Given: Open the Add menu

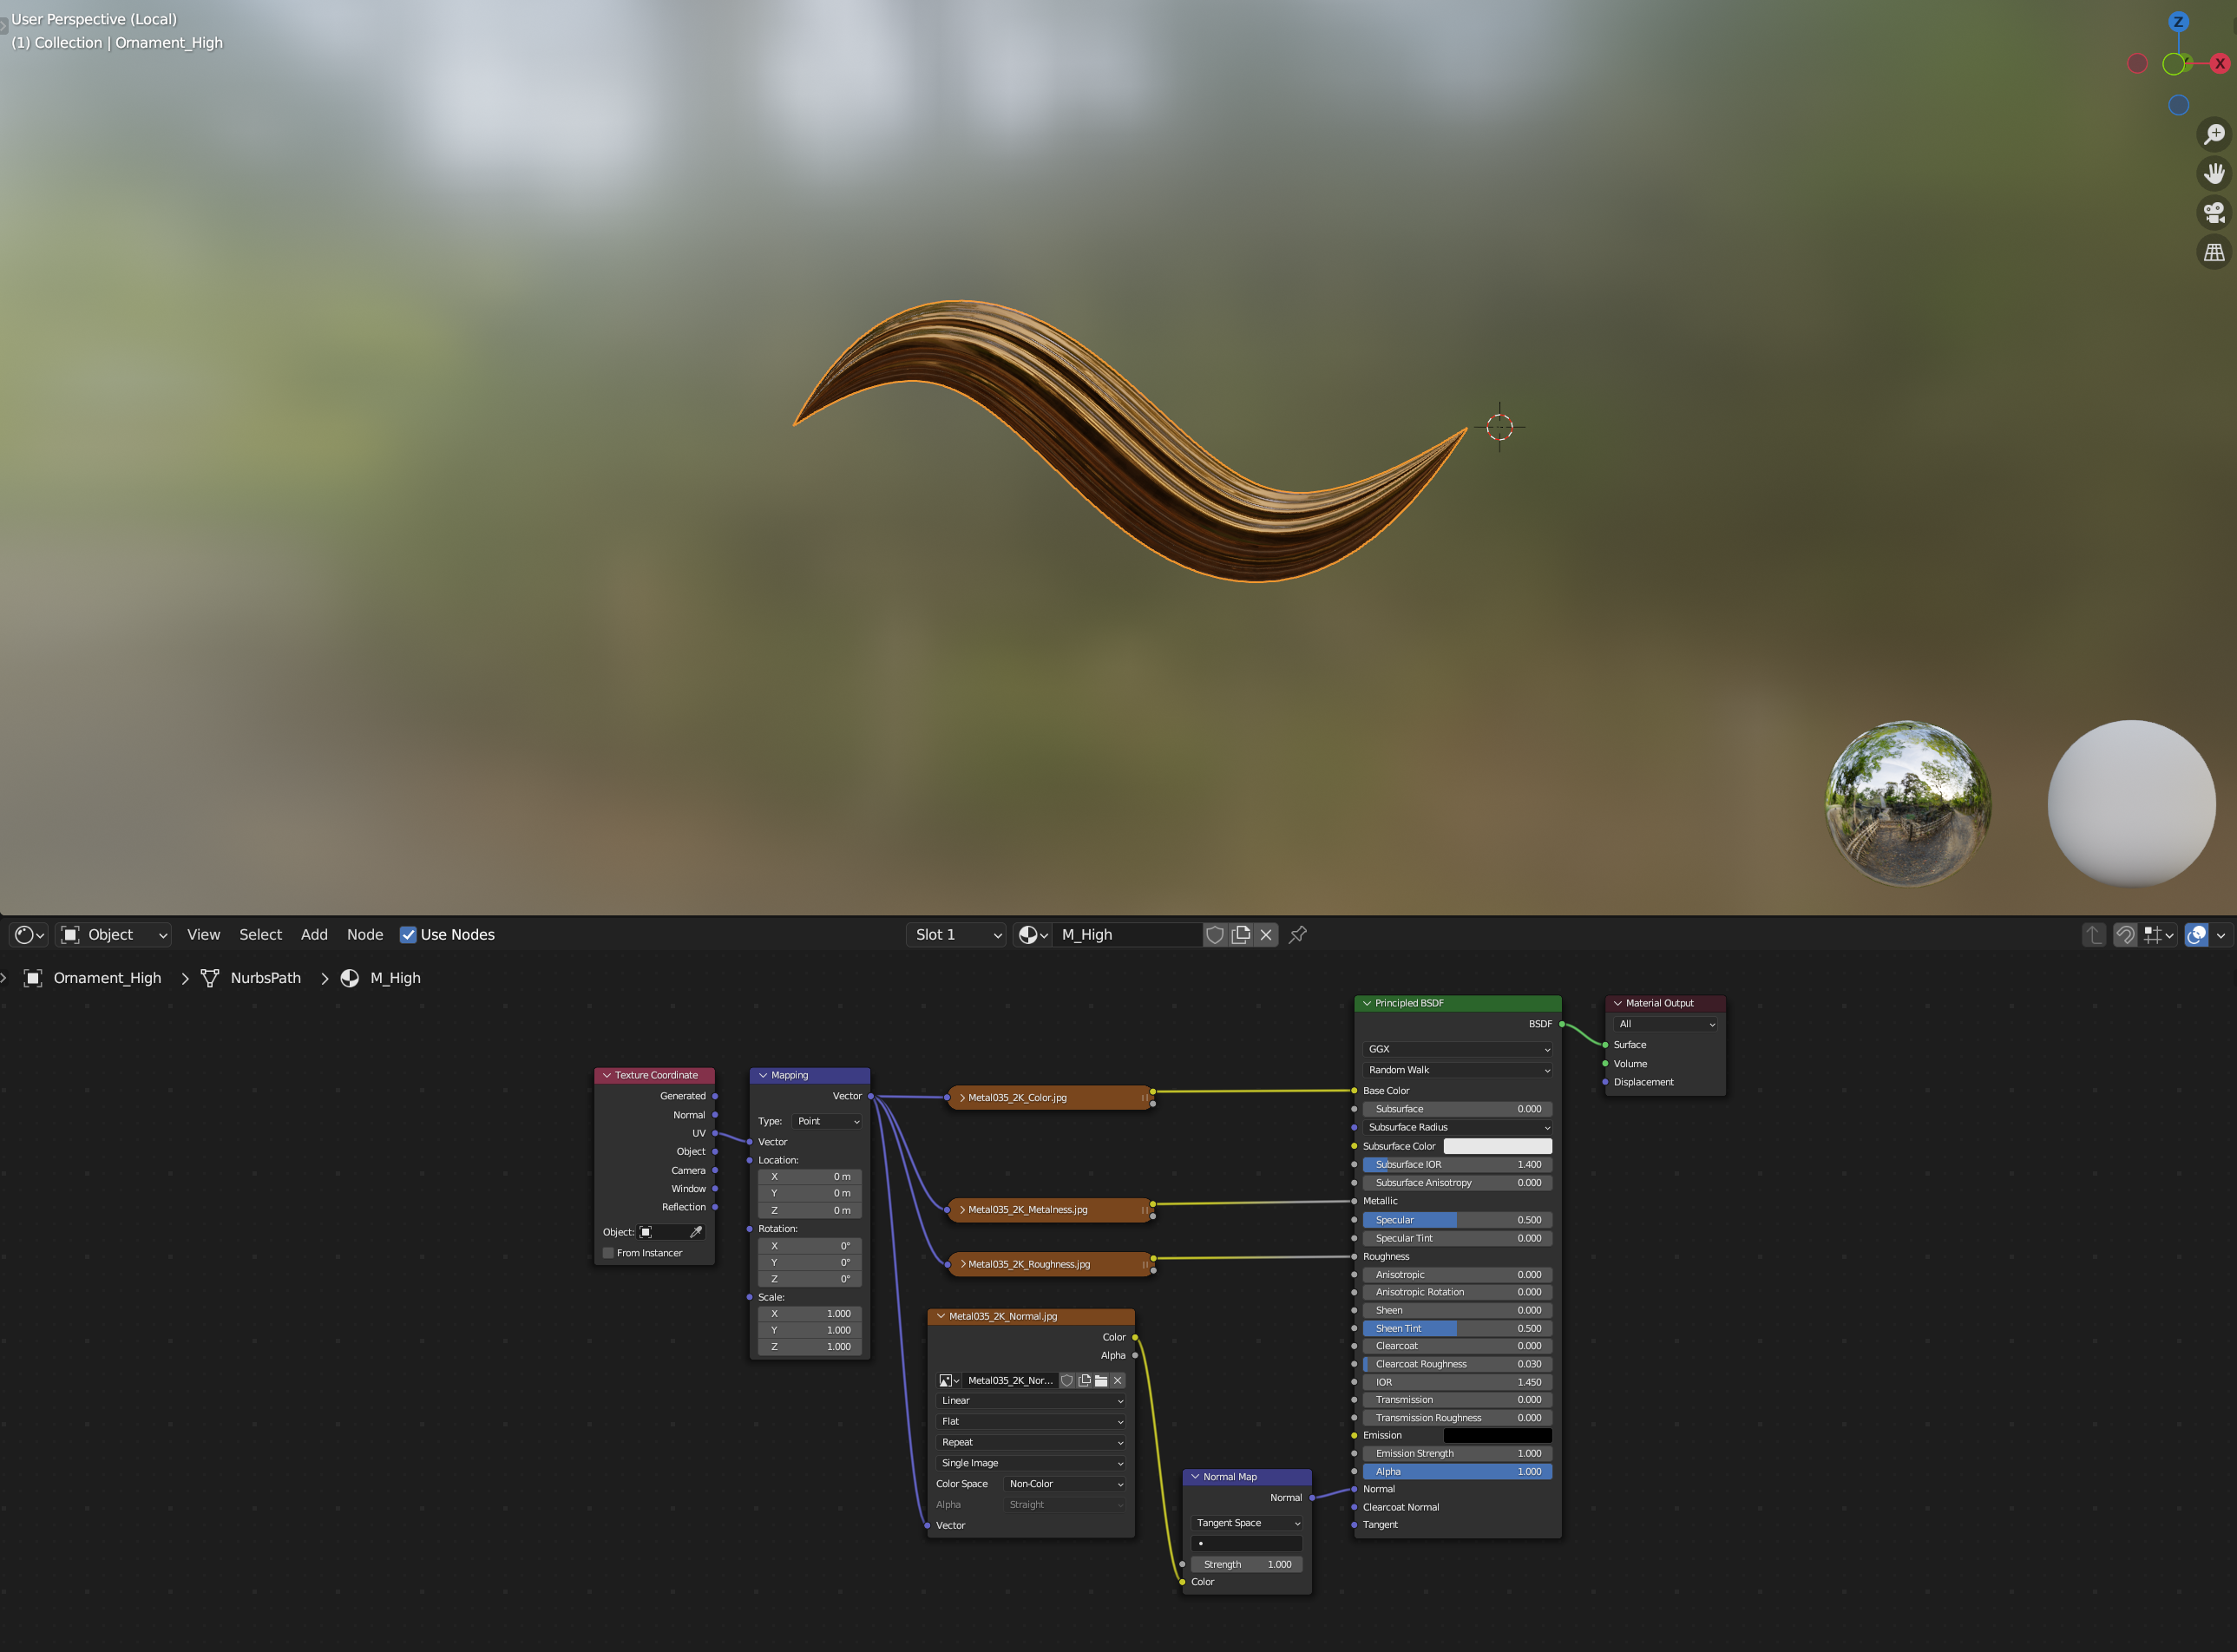Looking at the screenshot, I should pos(314,934).
